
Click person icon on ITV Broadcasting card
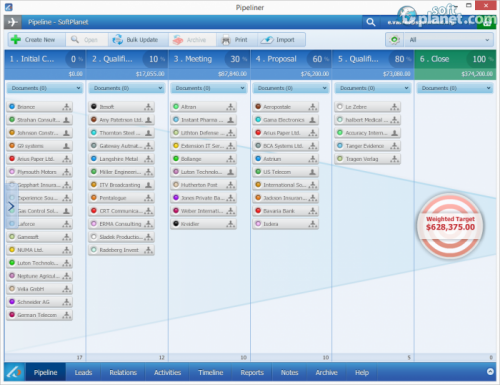[x=149, y=185]
